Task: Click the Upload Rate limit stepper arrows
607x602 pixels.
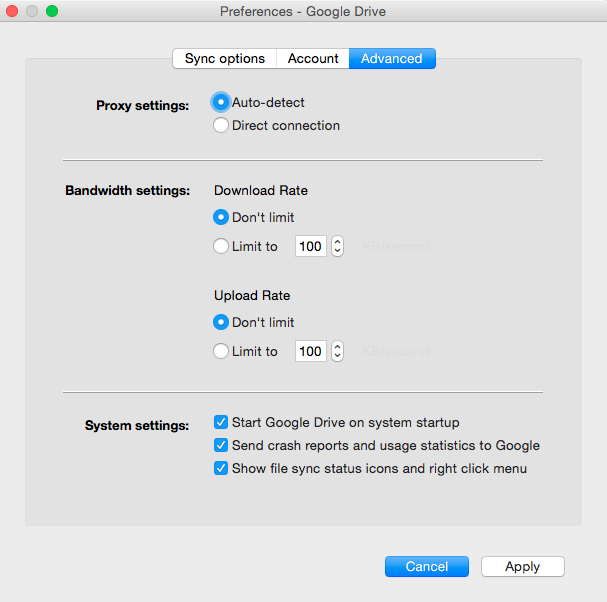Action: coord(337,351)
